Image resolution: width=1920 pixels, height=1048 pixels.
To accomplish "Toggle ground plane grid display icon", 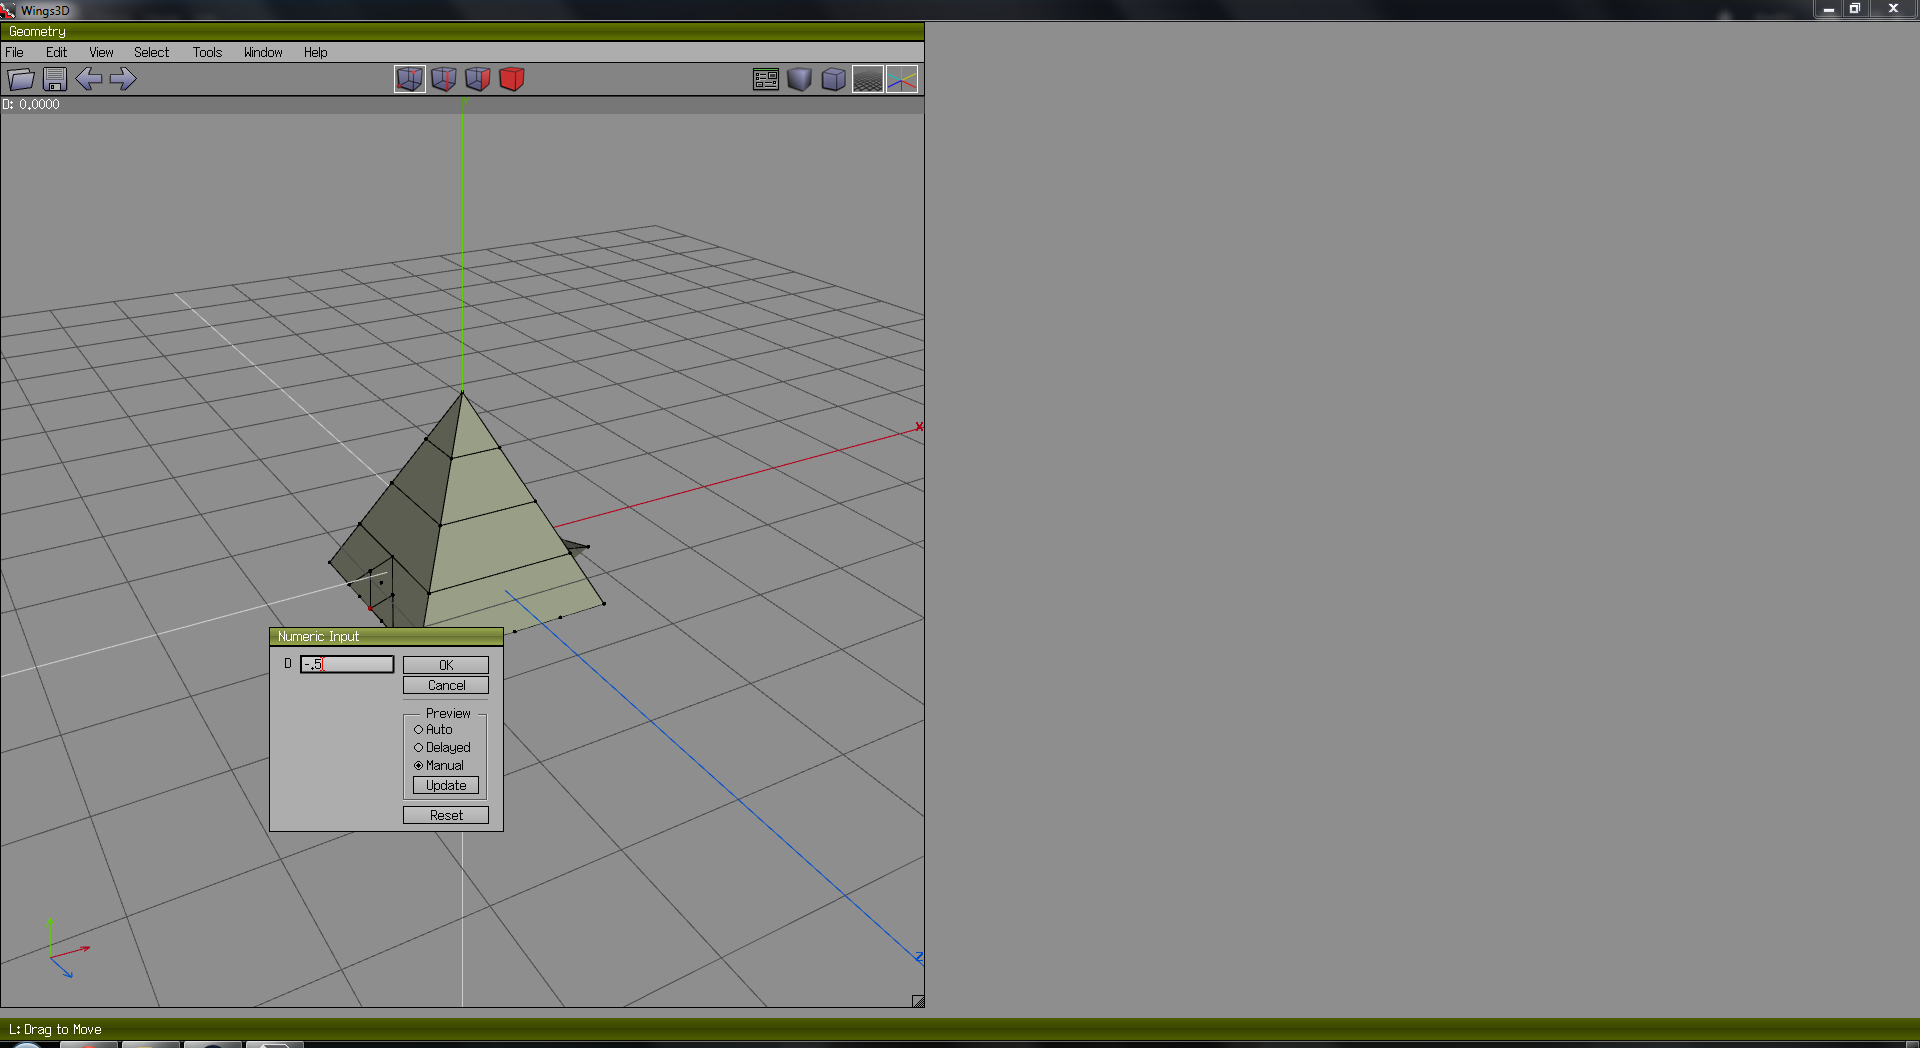I will [868, 80].
